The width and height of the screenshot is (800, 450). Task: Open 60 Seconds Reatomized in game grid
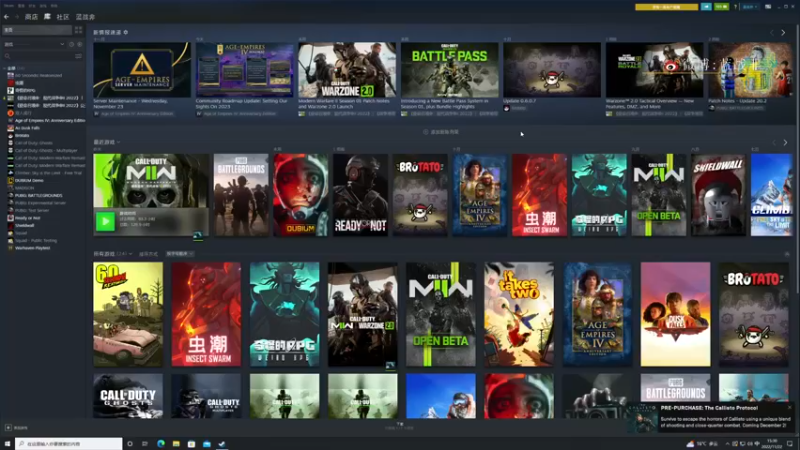128,314
